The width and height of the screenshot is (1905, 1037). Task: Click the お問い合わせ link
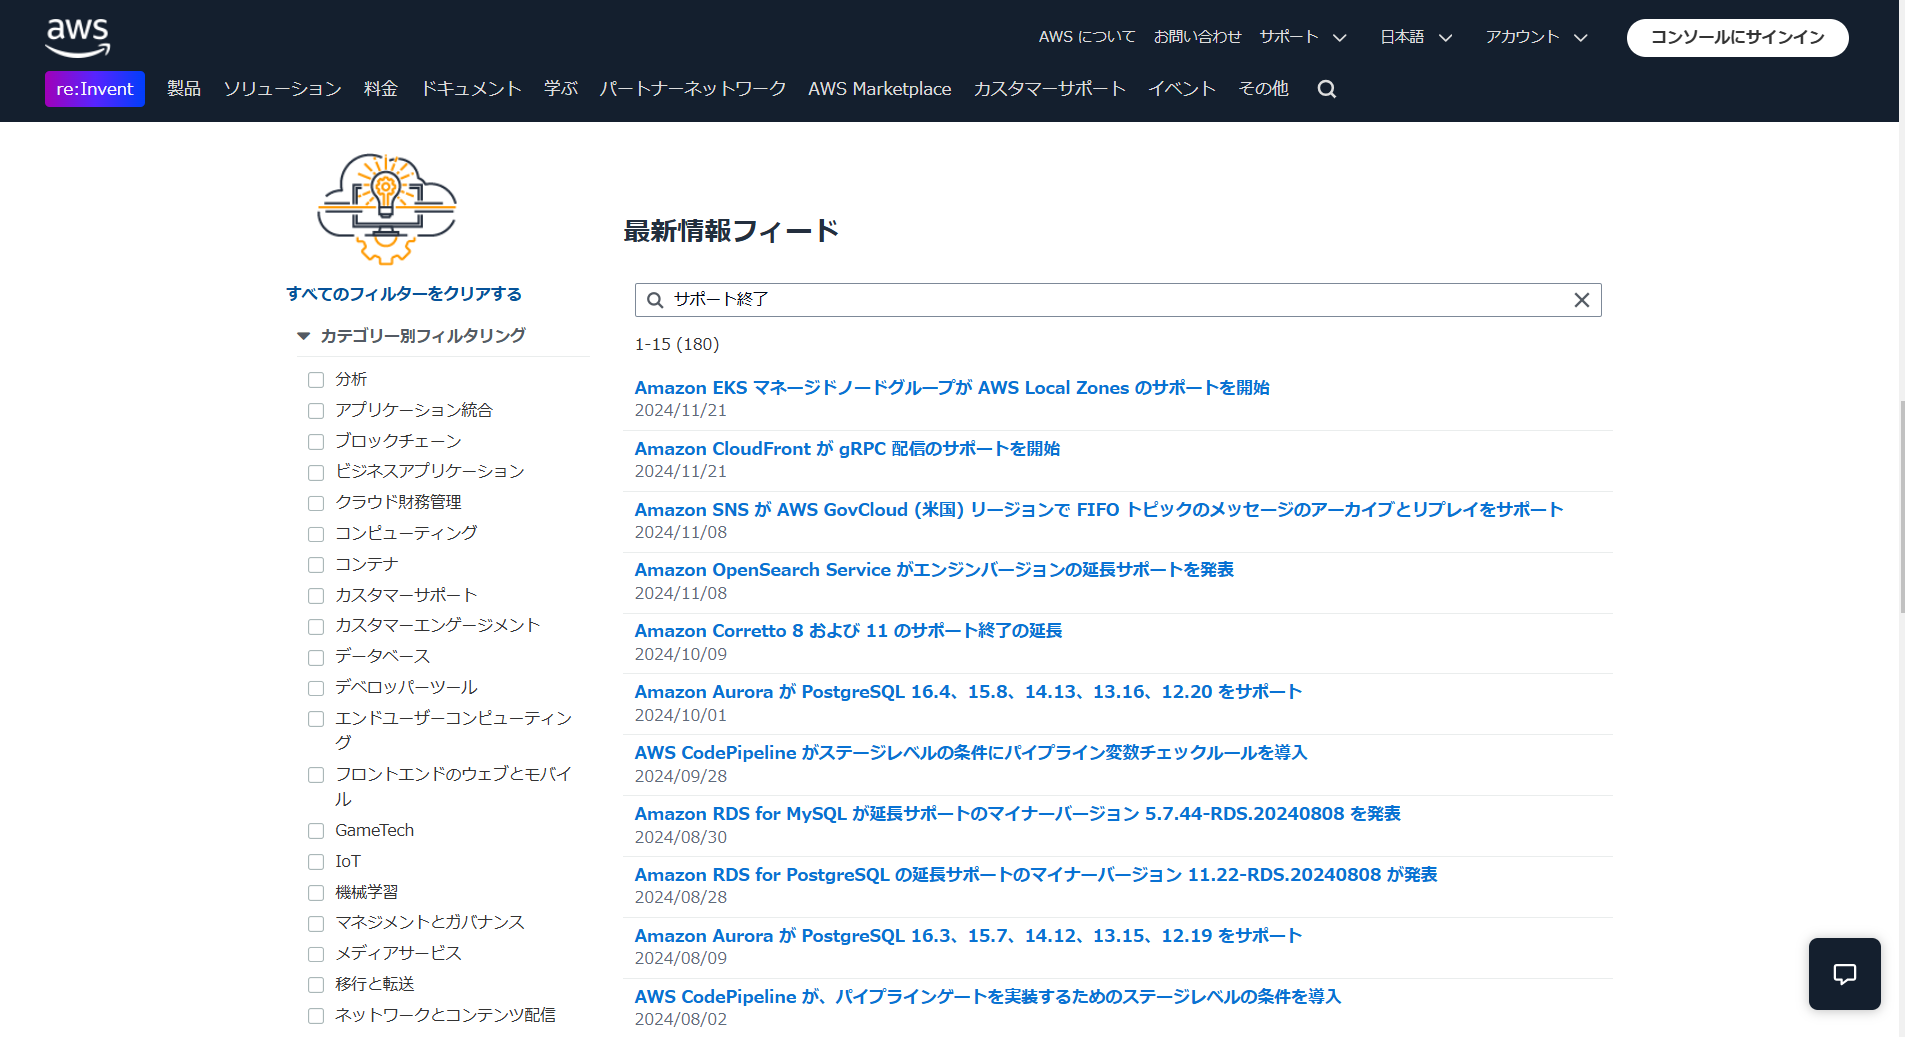tap(1197, 37)
